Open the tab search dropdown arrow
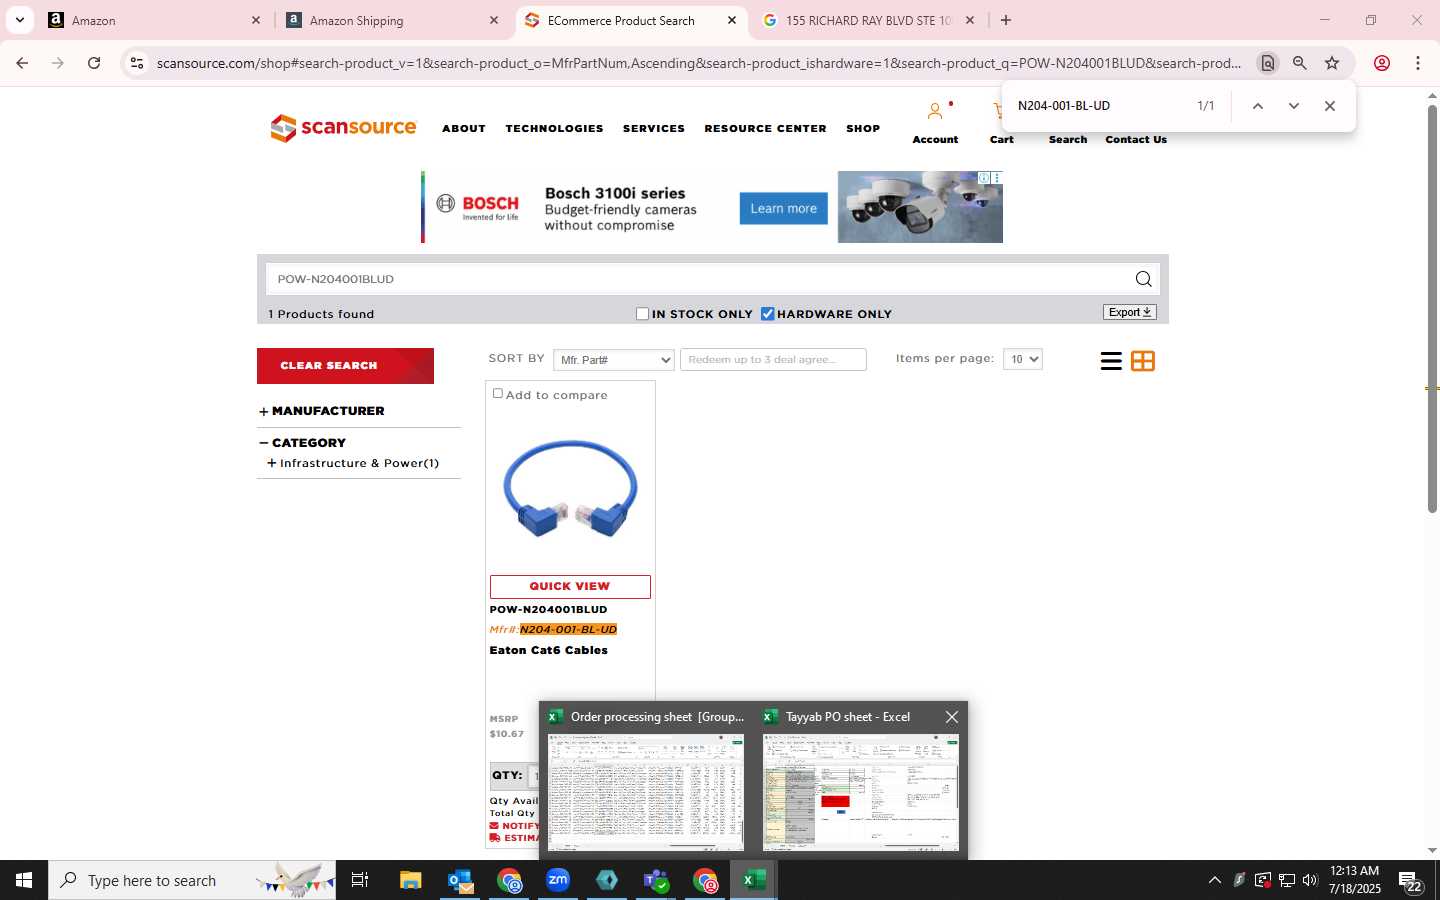The height and width of the screenshot is (900, 1440). (19, 20)
